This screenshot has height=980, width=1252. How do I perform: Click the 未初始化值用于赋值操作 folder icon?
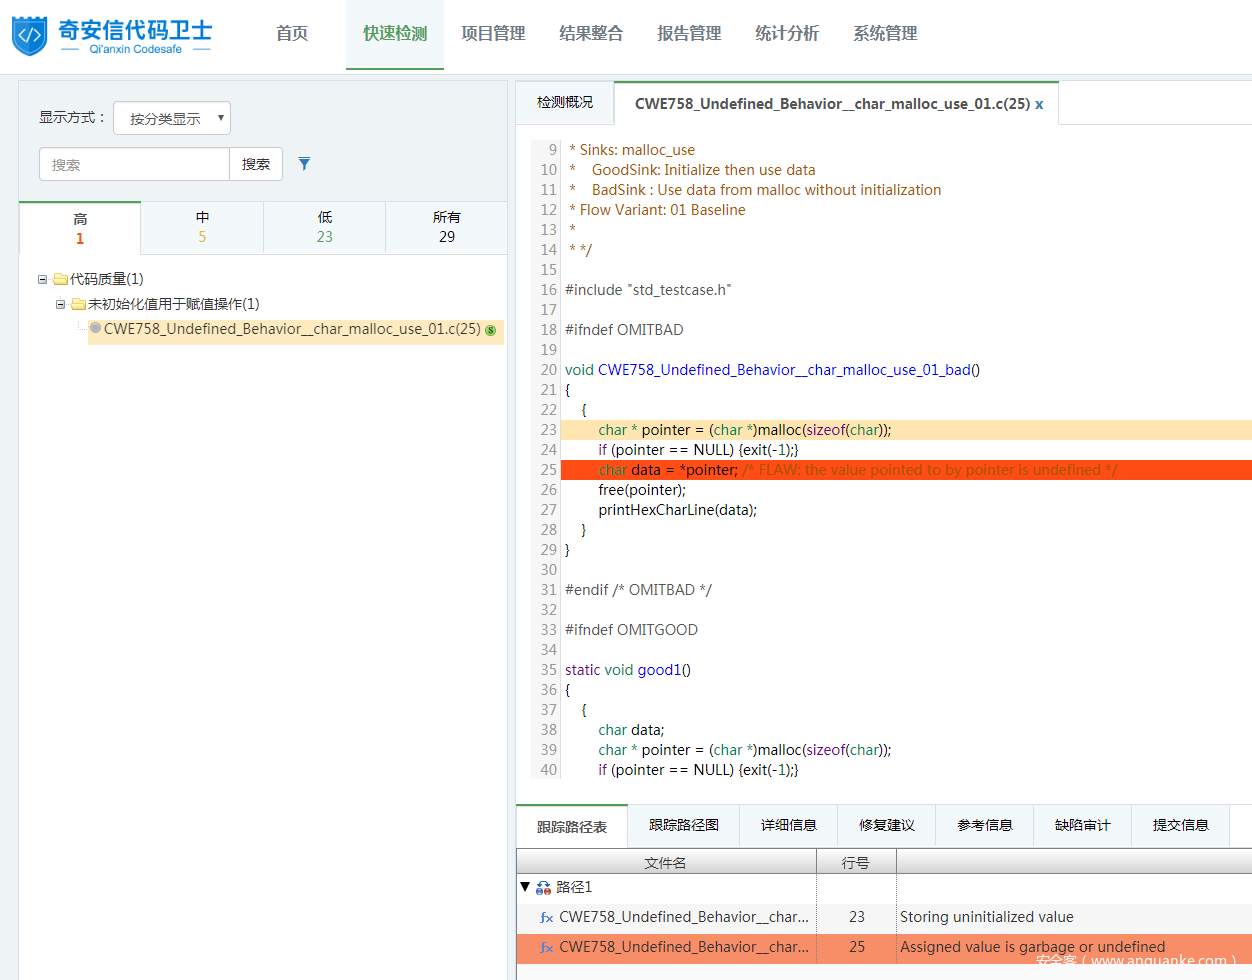(x=78, y=305)
